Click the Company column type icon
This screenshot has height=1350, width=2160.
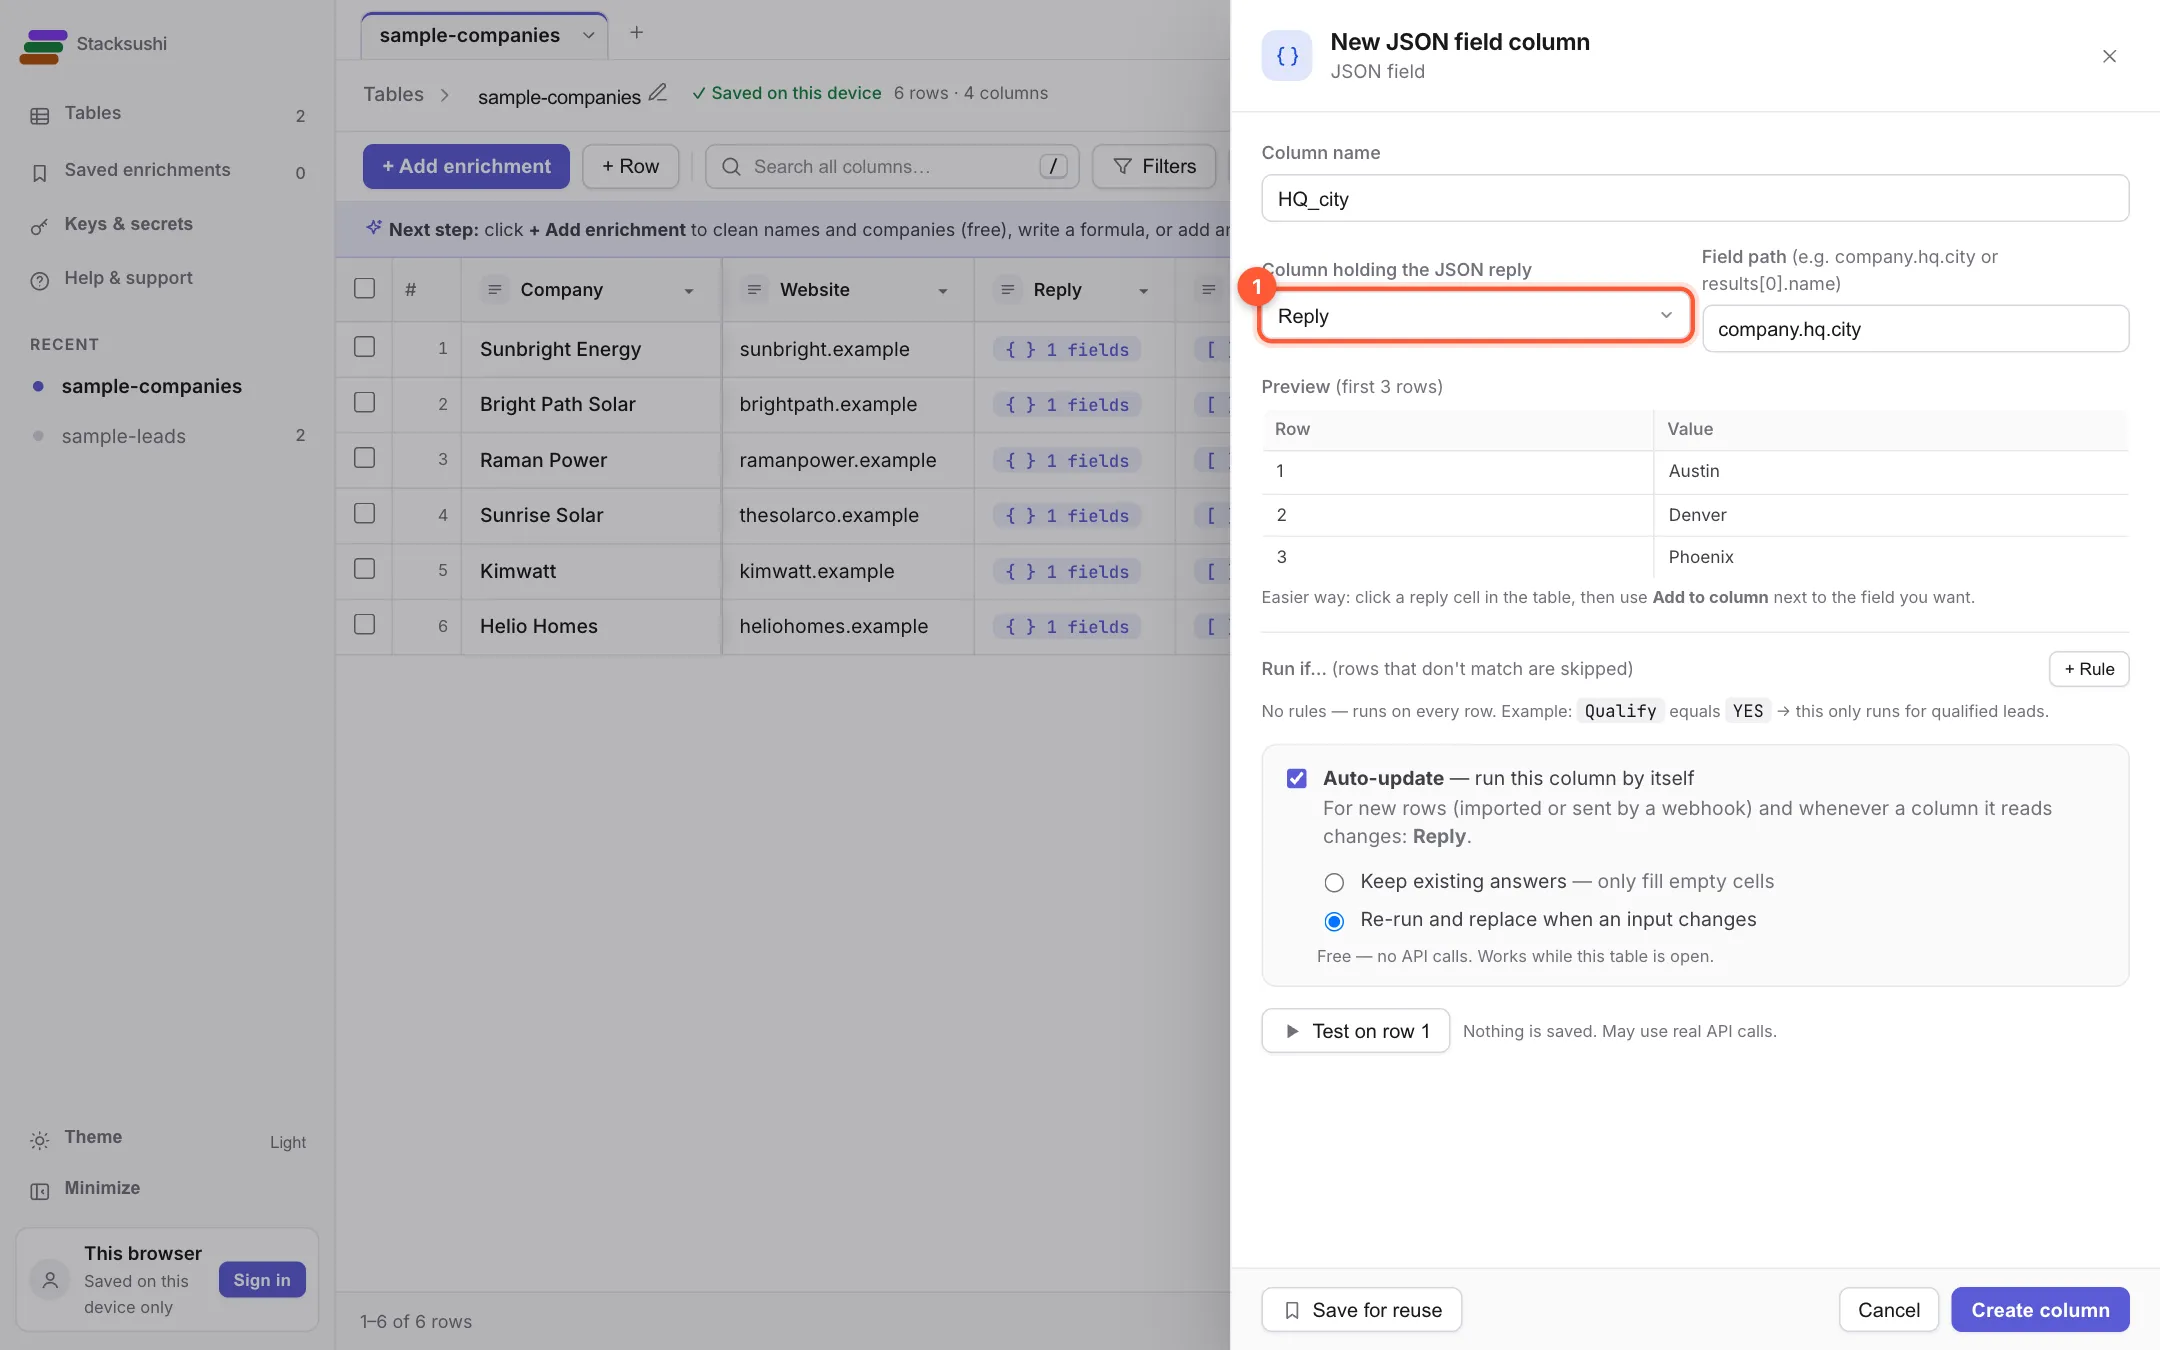[x=494, y=290]
